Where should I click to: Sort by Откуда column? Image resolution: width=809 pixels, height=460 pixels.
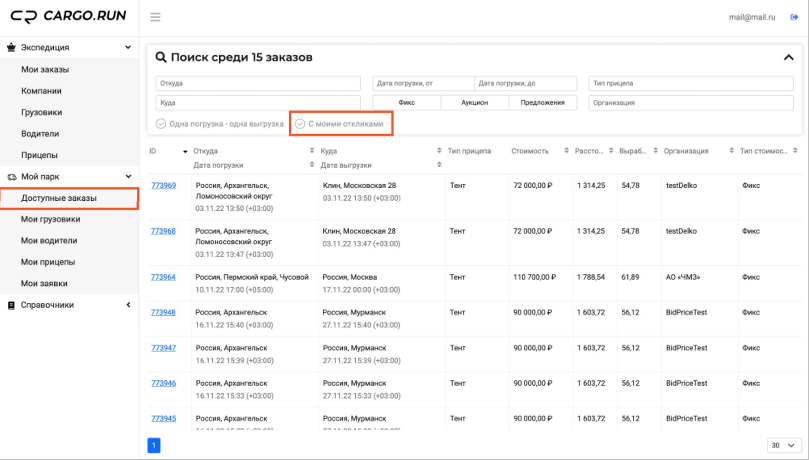tap(312, 151)
